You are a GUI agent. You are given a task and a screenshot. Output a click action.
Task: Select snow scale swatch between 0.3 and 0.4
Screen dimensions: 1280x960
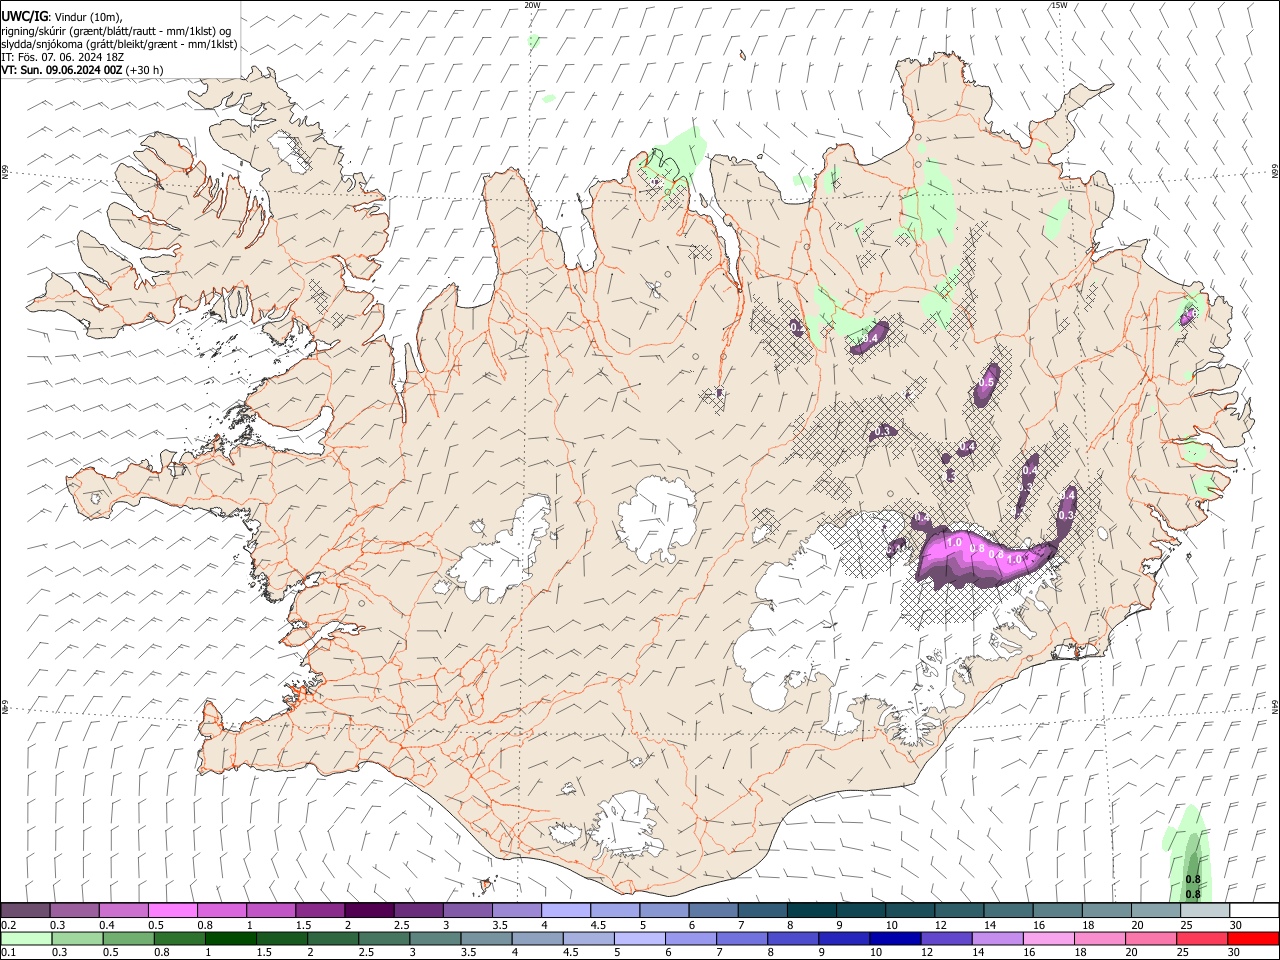click(74, 911)
